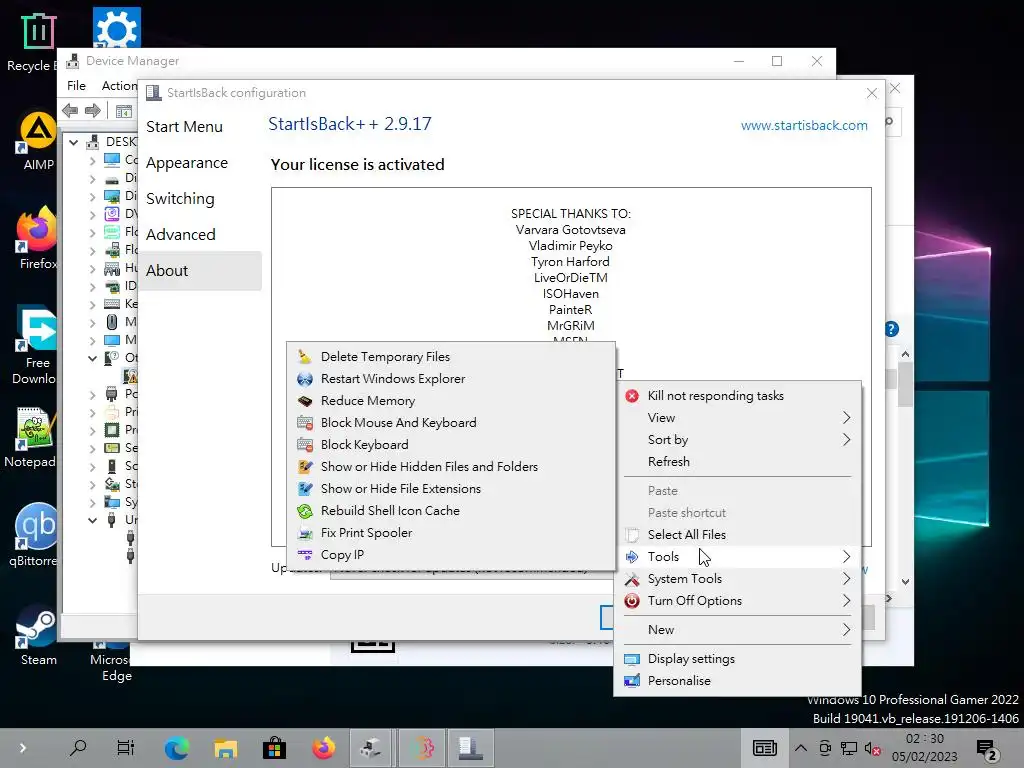1024x768 pixels.
Task: Click the scrollbar up arrow at right edge
Action: coord(905,354)
